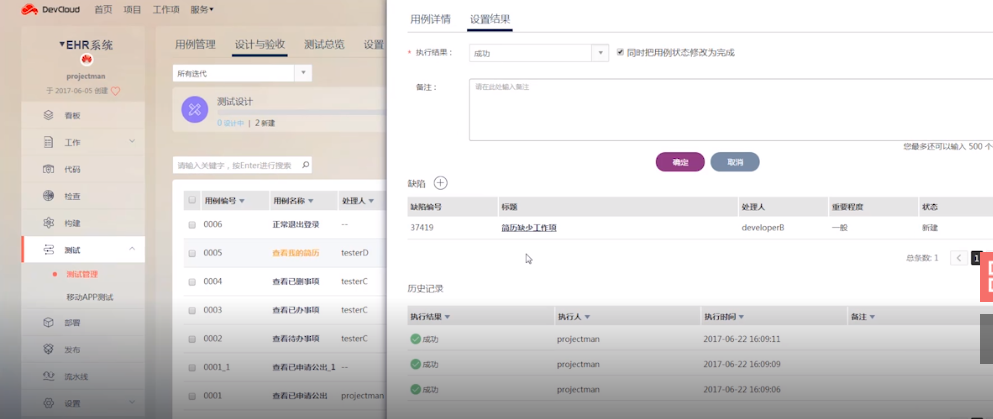993x419 pixels.
Task: Click the 确定 confirm button
Action: coord(680,162)
